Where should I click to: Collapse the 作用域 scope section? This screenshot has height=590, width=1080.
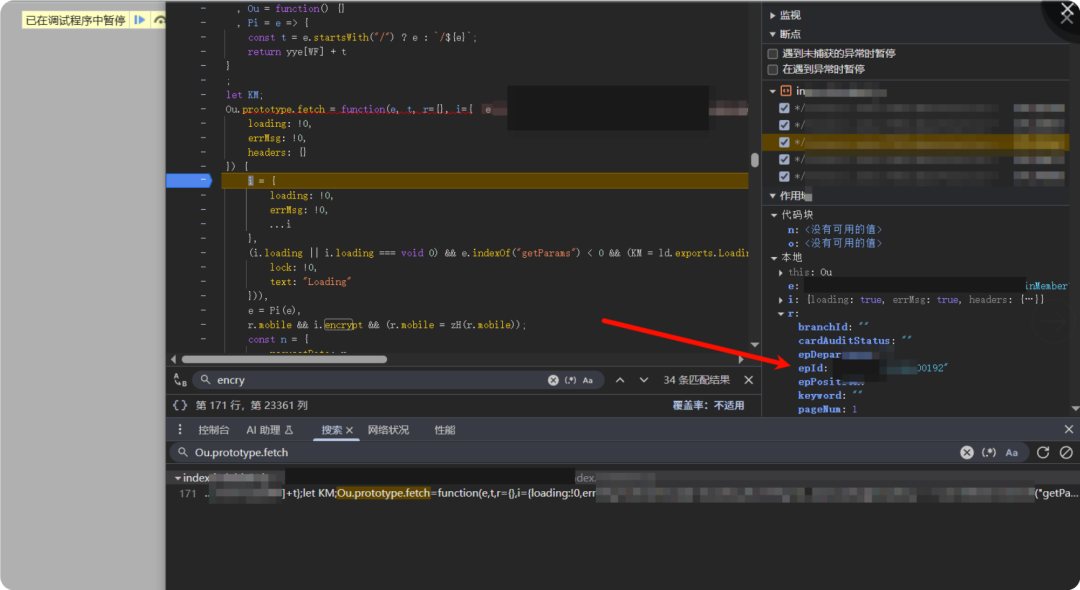pos(773,196)
